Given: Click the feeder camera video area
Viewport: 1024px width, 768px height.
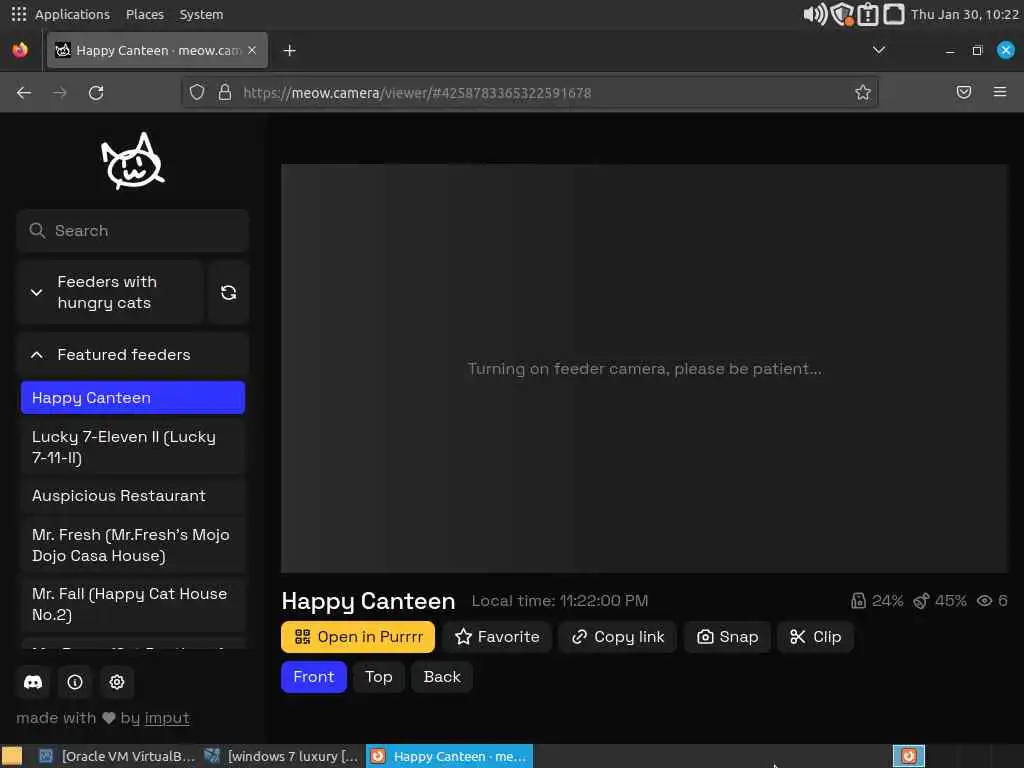Looking at the screenshot, I should click(x=645, y=368).
